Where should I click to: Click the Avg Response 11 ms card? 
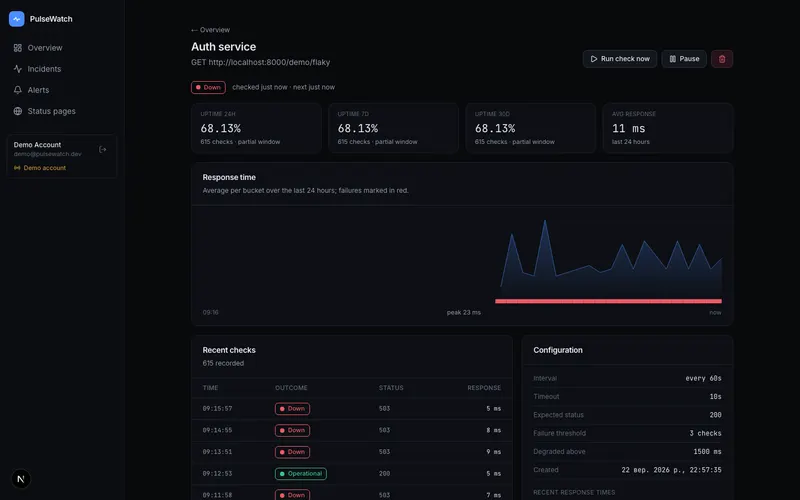668,128
